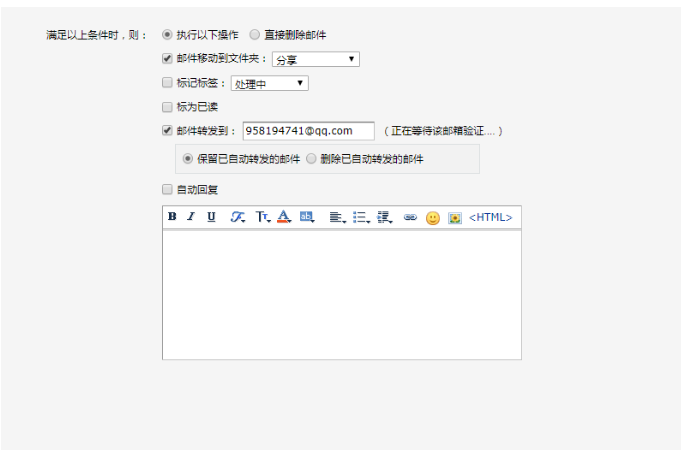The height and width of the screenshot is (454, 681).
Task: Uncheck the 邮件转发到 checkbox
Action: coord(167,130)
